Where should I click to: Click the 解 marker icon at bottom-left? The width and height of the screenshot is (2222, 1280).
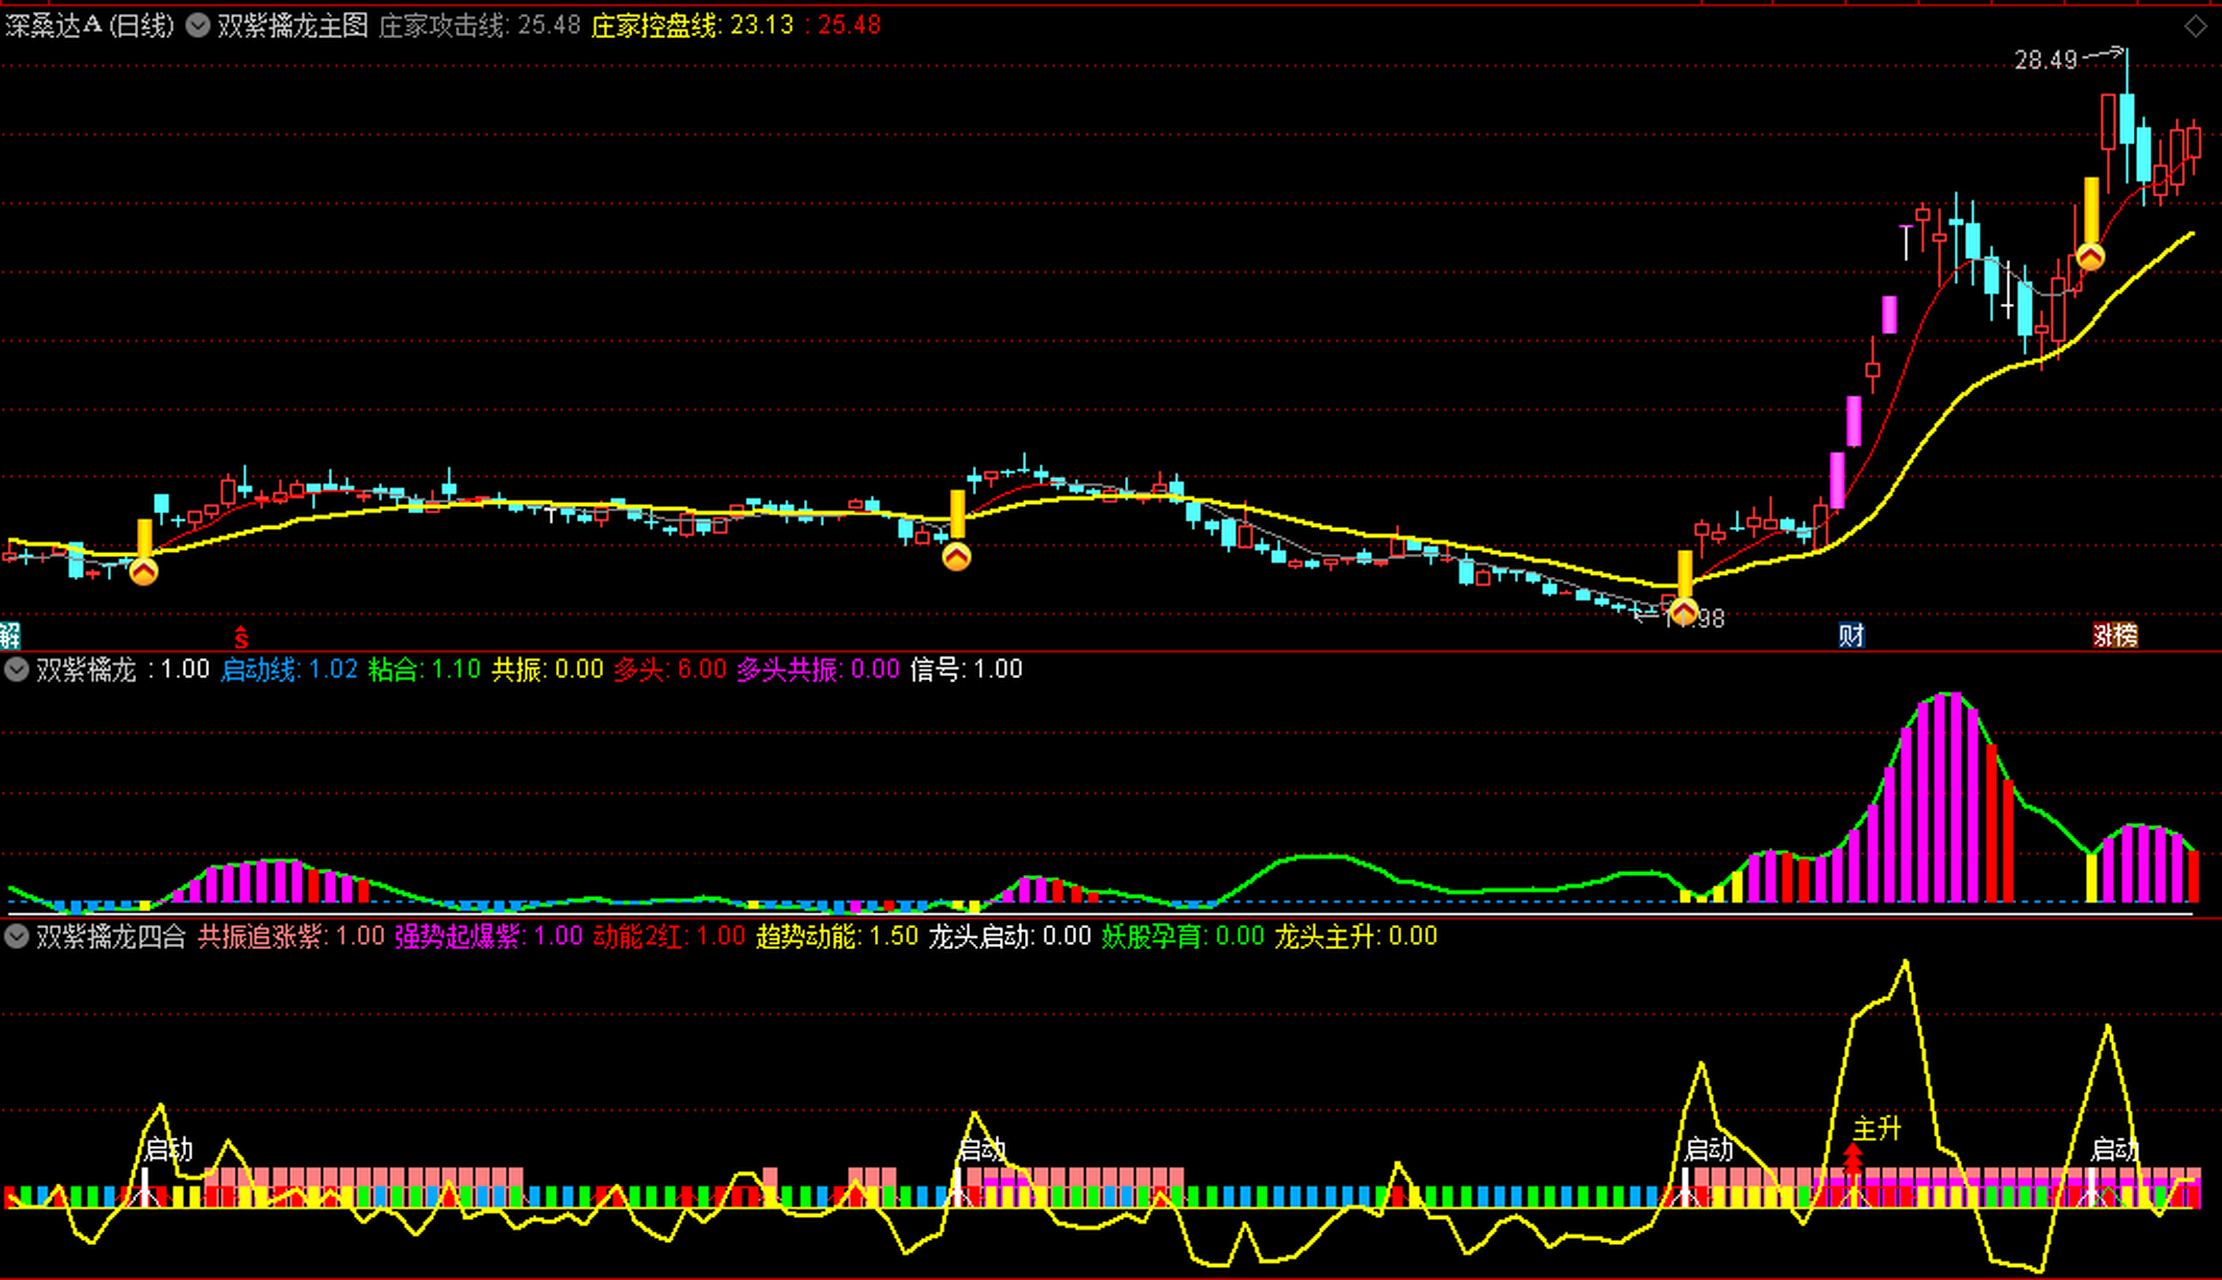point(10,634)
